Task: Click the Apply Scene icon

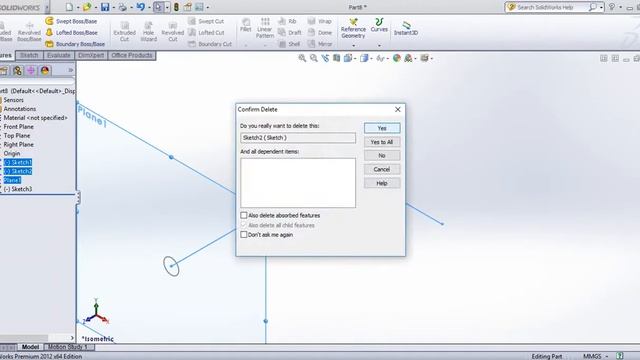Action: click(x=408, y=58)
